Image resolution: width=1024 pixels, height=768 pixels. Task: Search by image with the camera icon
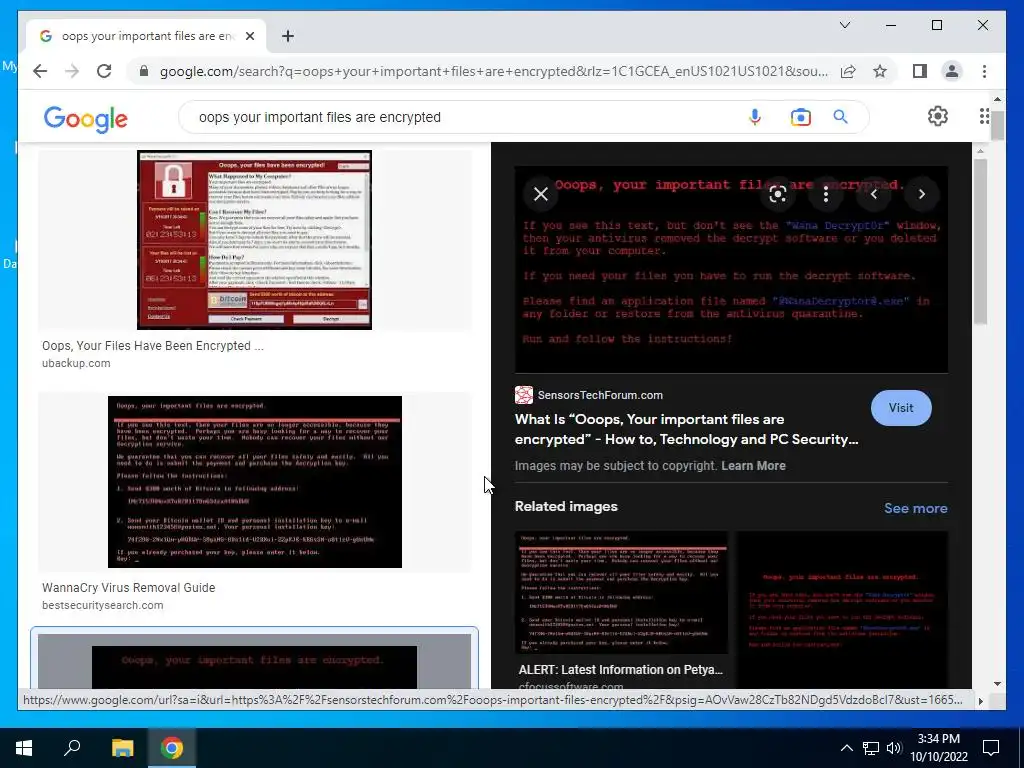(x=801, y=117)
